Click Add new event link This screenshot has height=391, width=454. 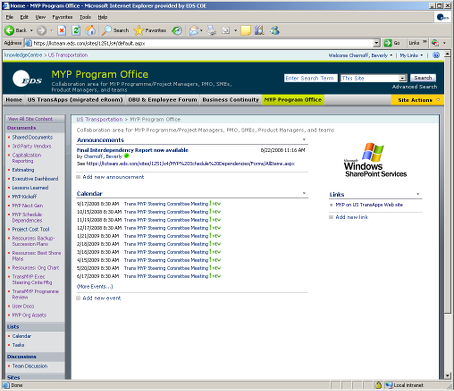[102, 298]
